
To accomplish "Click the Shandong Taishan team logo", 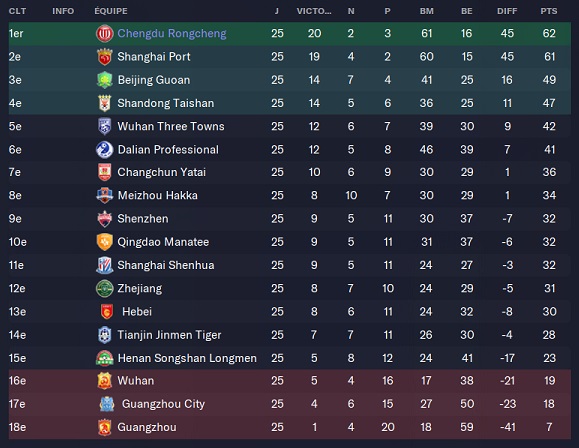I will 105,103.
